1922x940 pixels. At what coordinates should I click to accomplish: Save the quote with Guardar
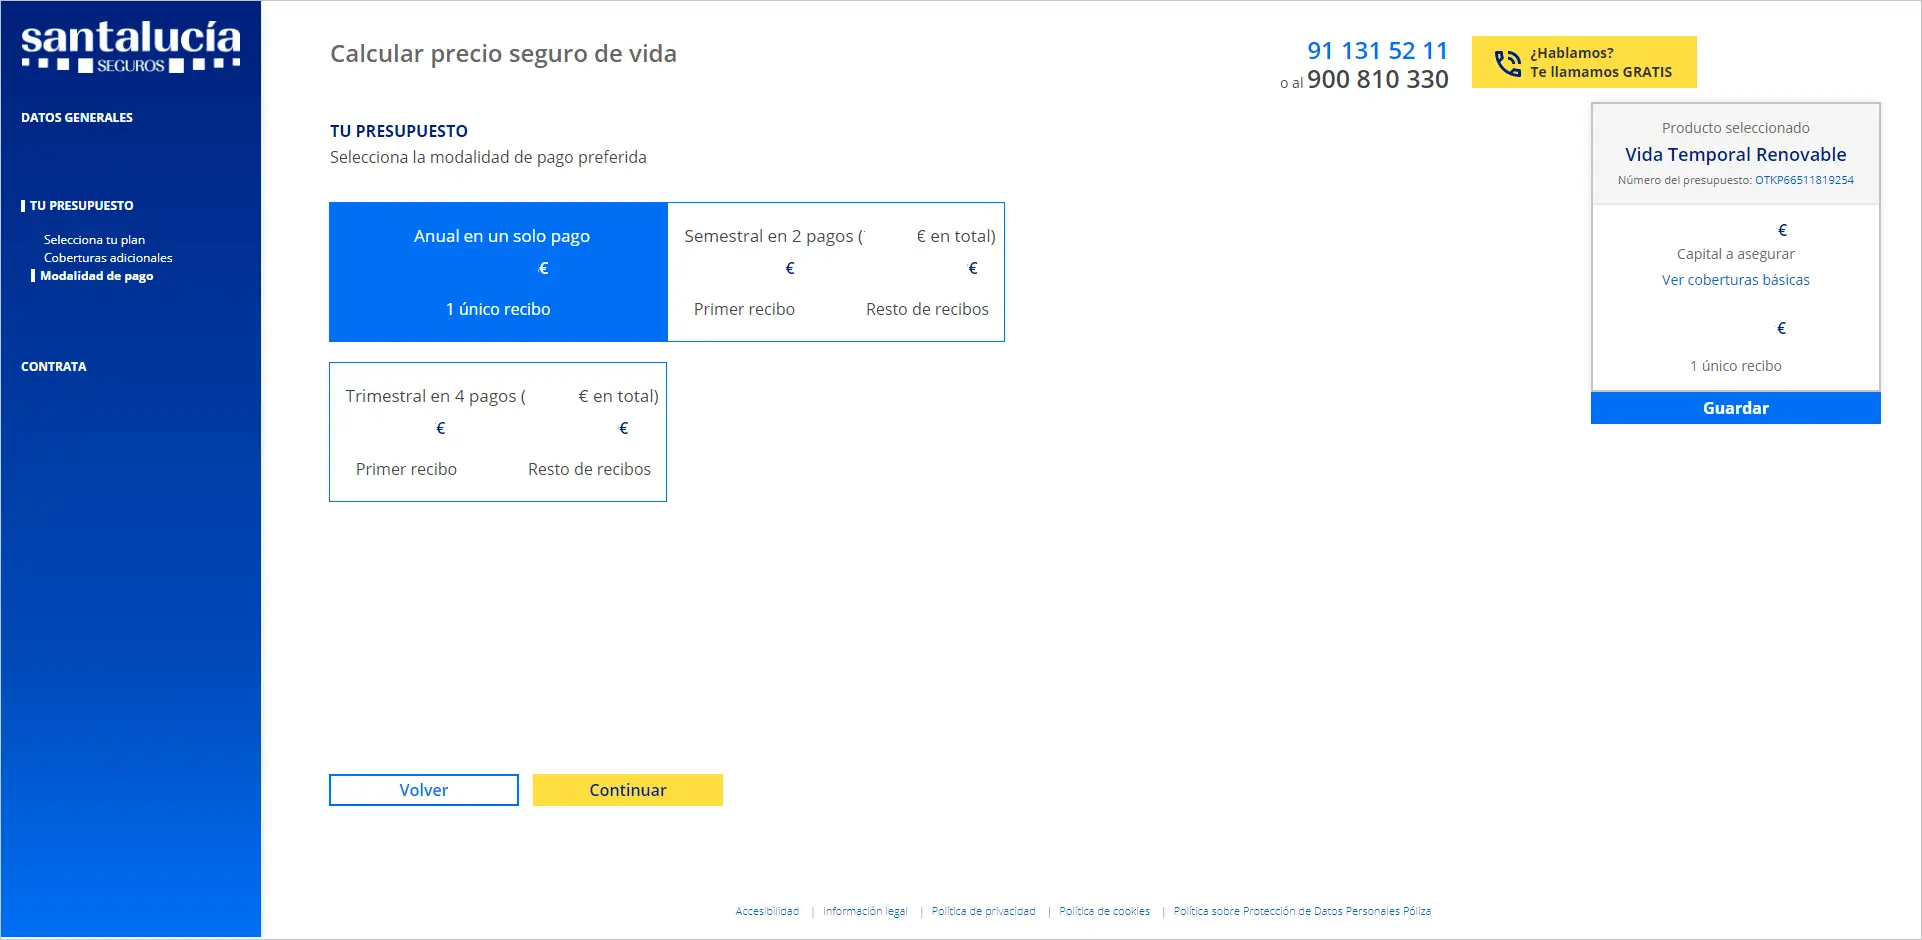(x=1735, y=408)
